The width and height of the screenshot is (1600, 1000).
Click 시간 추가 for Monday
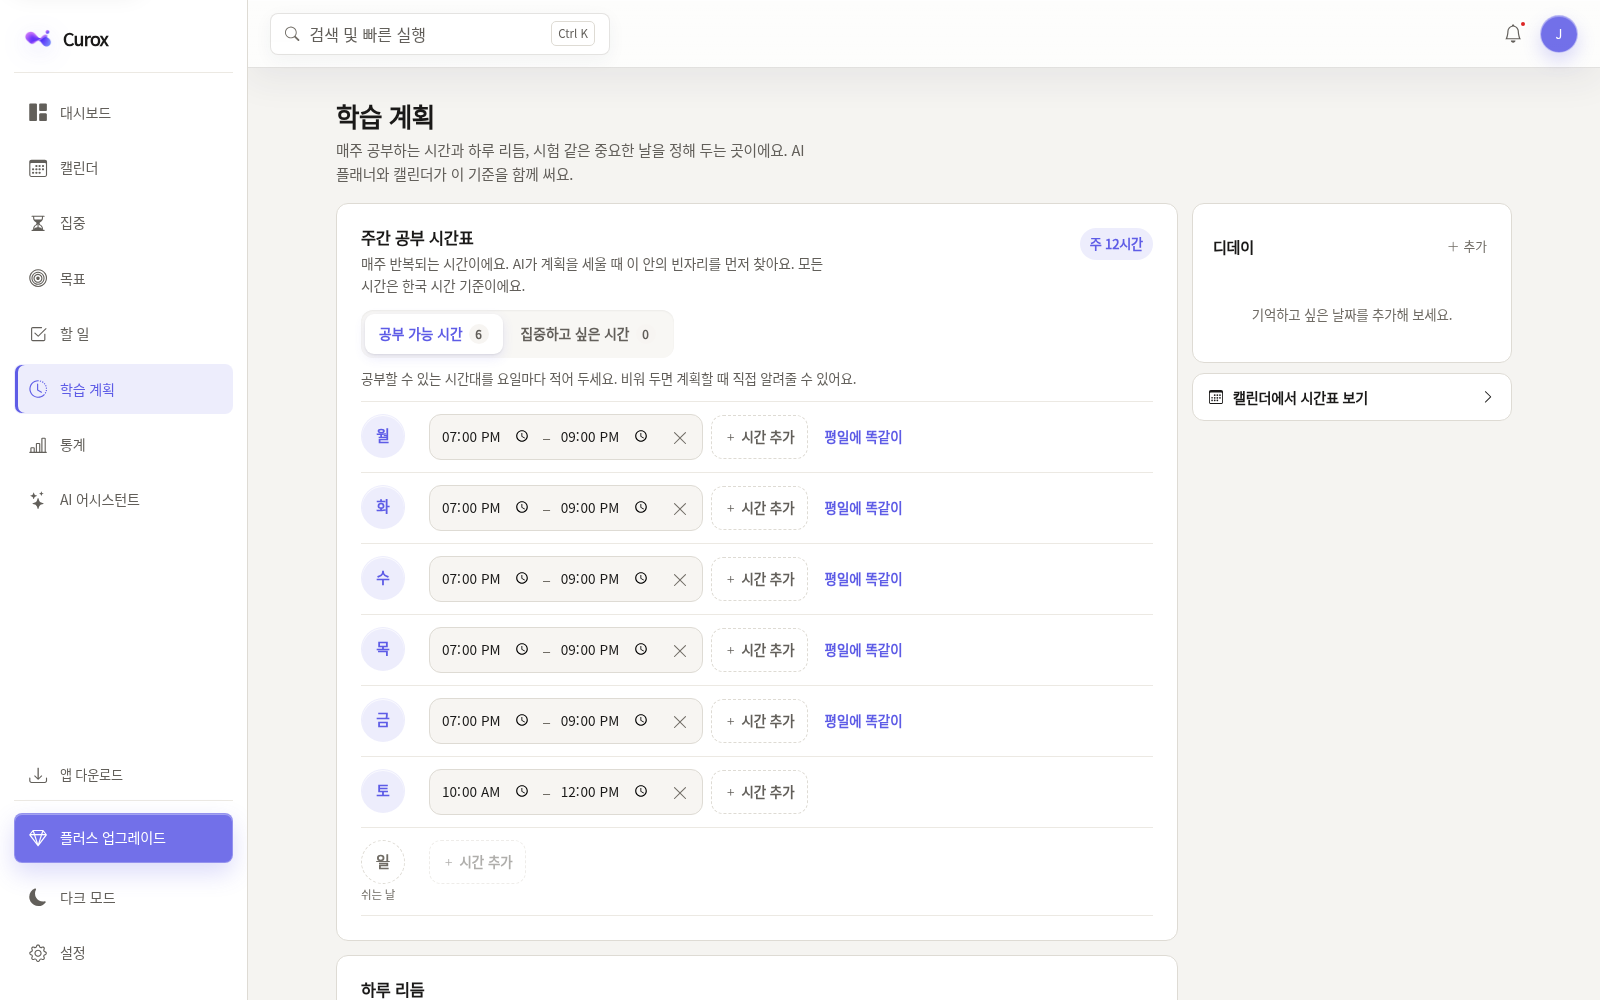click(x=760, y=437)
